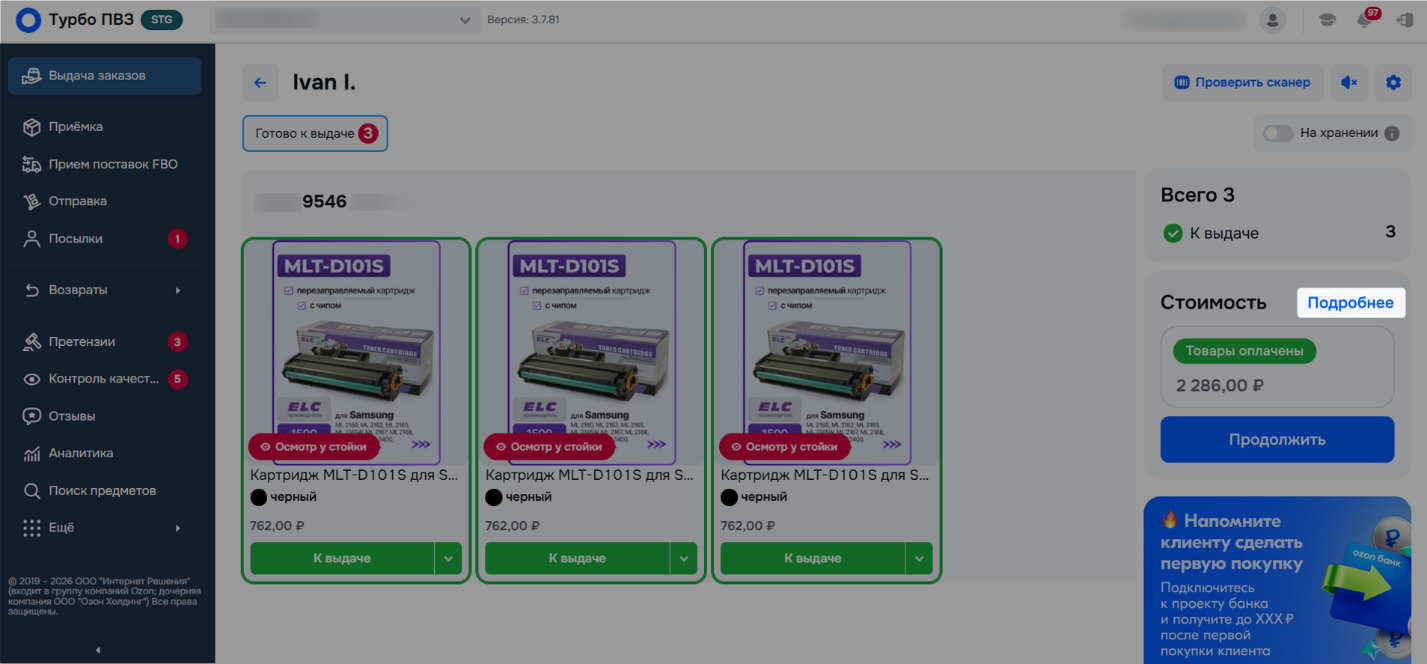Click the Прием поставок FBO truck icon

(32, 164)
